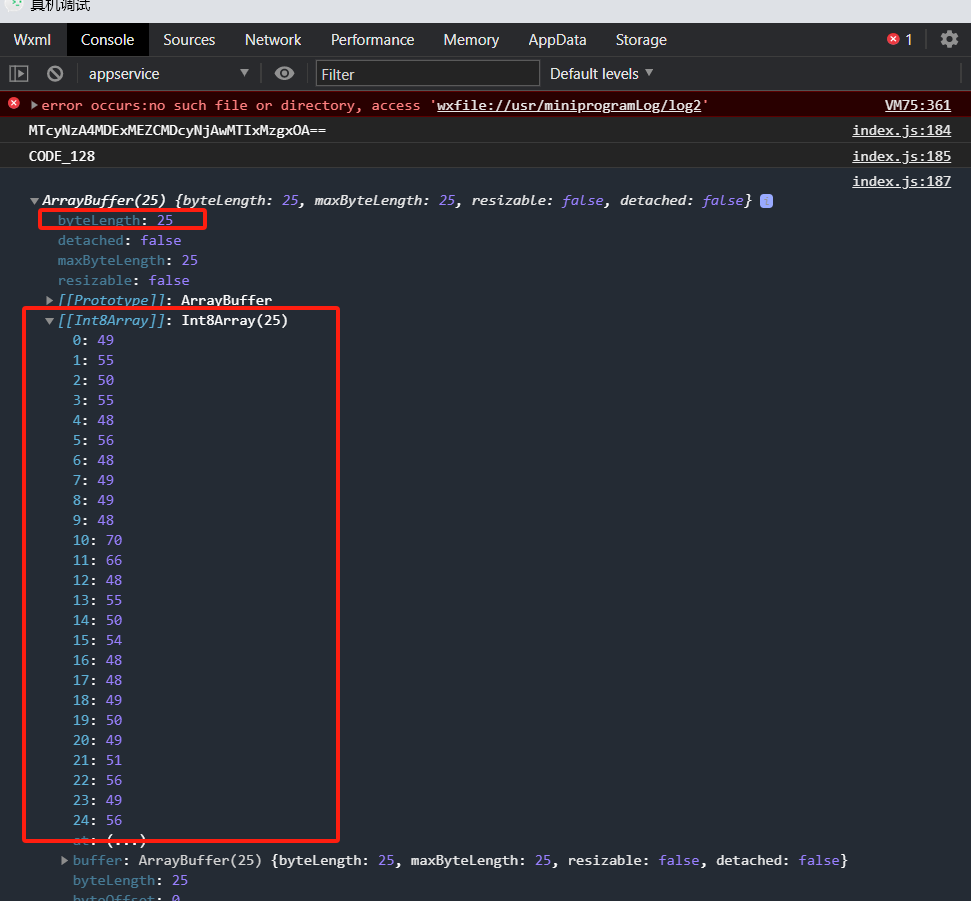Toggle the console sidebar panel icon
971x901 pixels.
point(19,74)
